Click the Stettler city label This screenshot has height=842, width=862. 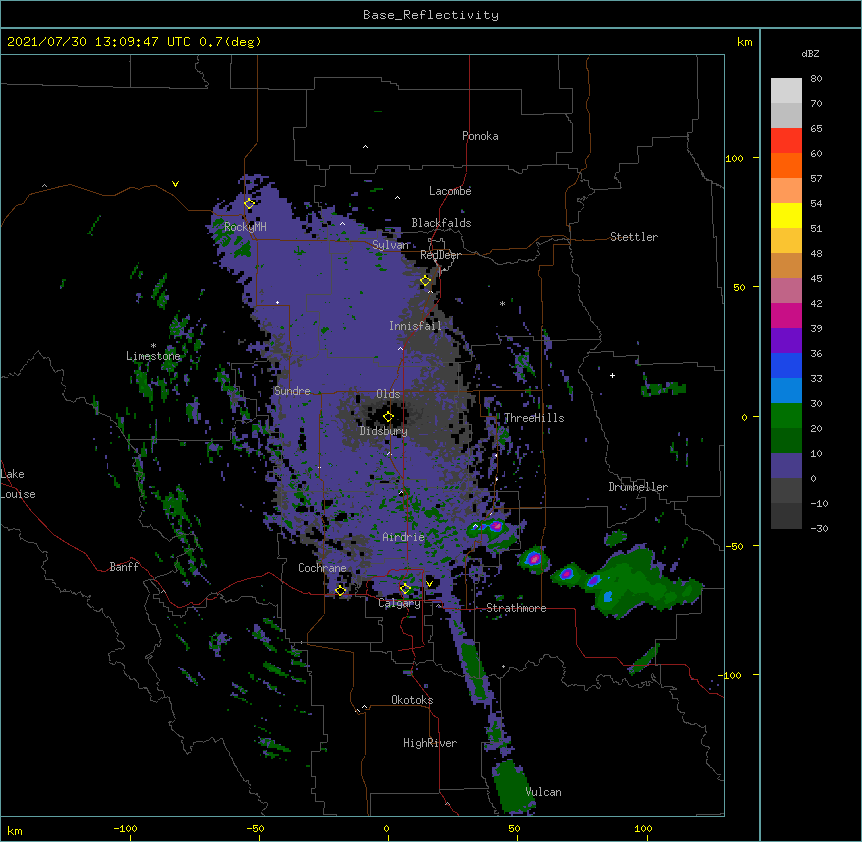(634, 237)
